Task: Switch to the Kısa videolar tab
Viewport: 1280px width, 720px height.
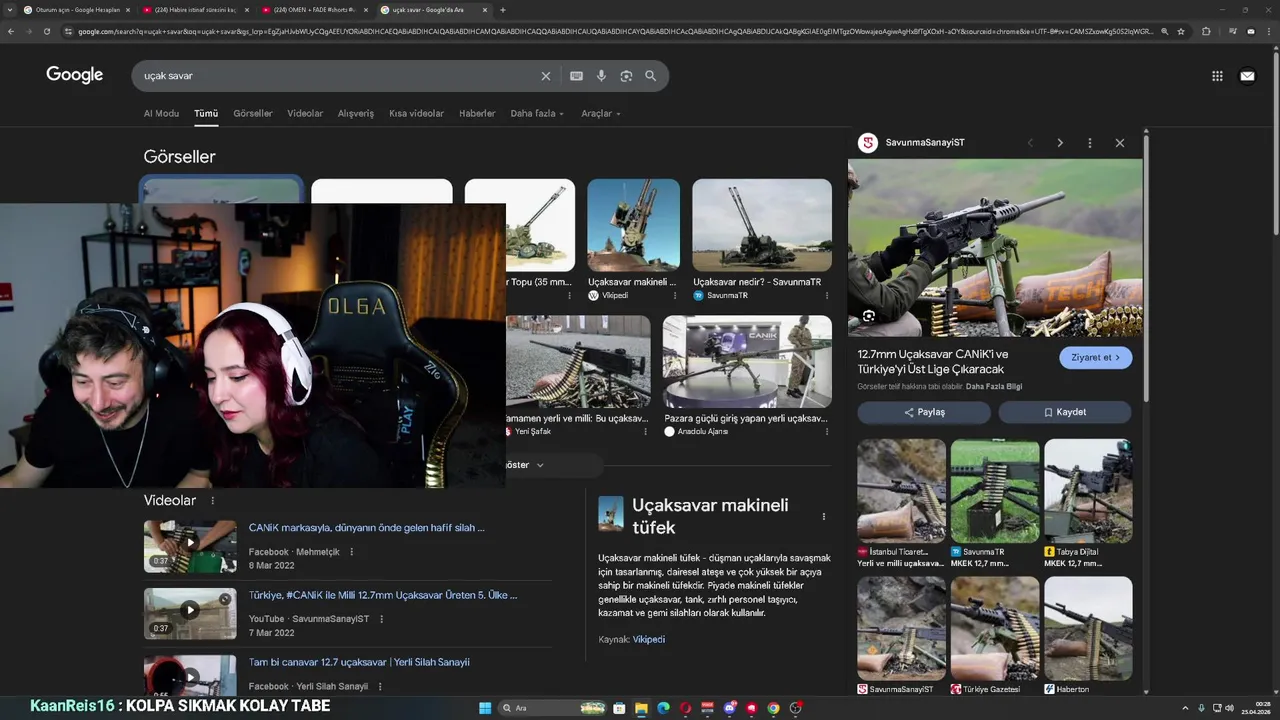Action: pyautogui.click(x=416, y=113)
